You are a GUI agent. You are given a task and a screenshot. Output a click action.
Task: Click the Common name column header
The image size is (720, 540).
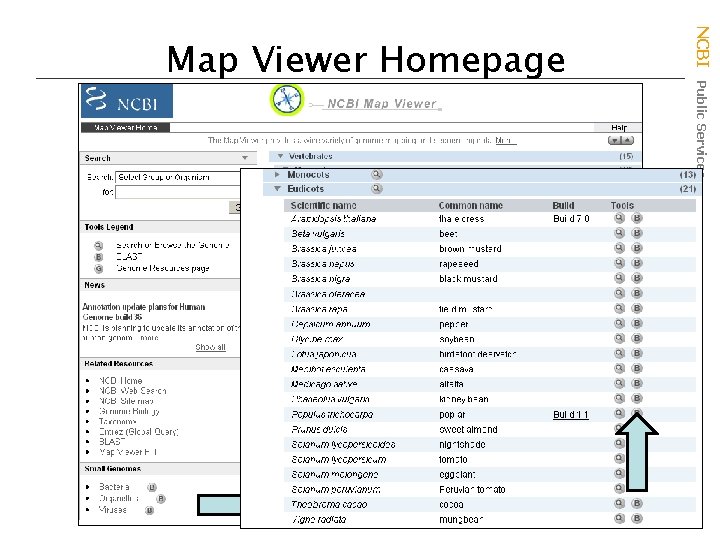[x=471, y=206]
